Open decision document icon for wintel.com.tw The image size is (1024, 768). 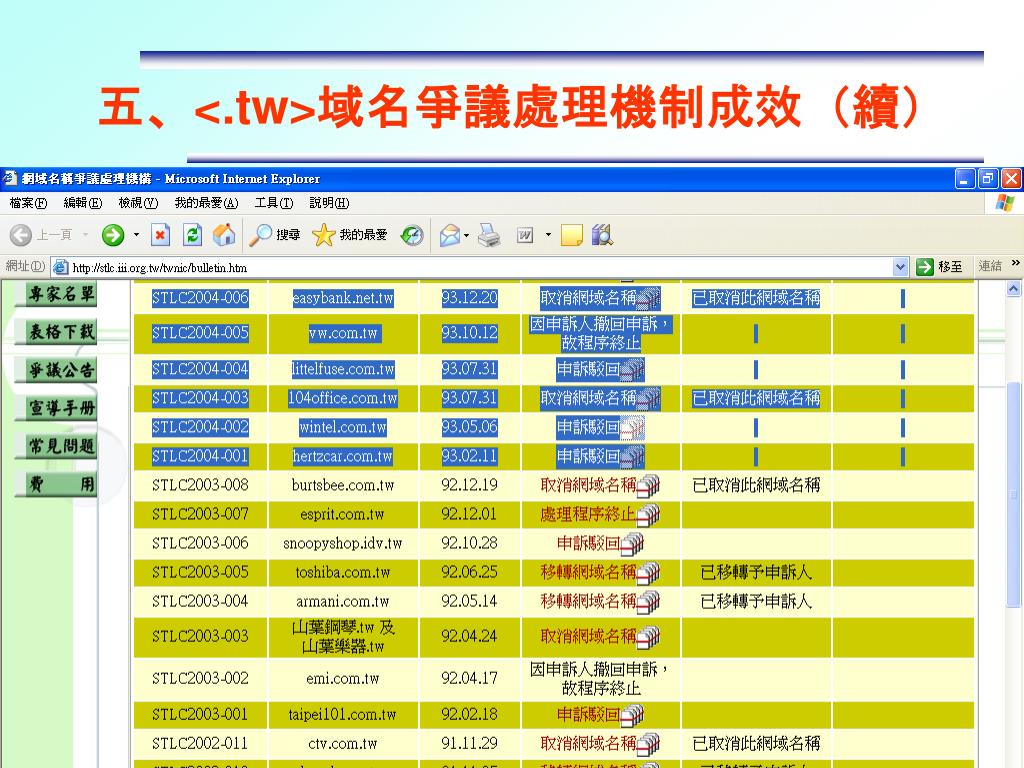click(632, 428)
